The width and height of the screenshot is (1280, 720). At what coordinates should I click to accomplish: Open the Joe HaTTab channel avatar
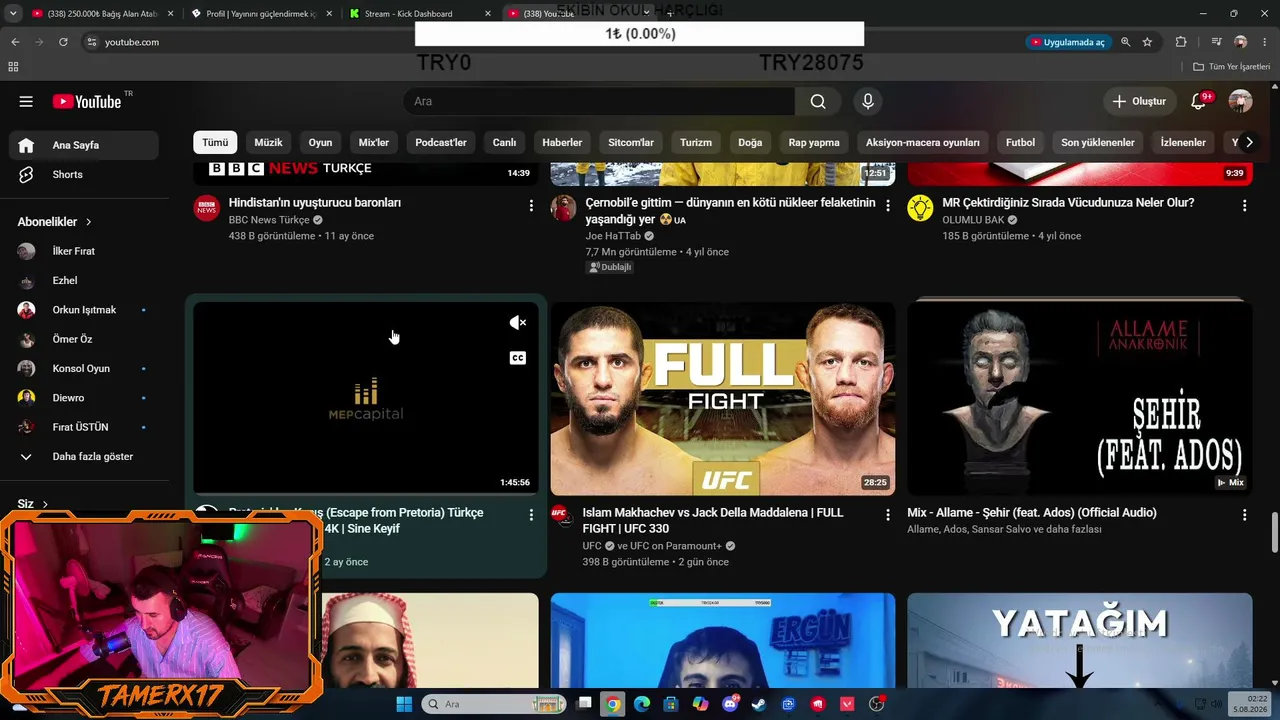(x=564, y=208)
